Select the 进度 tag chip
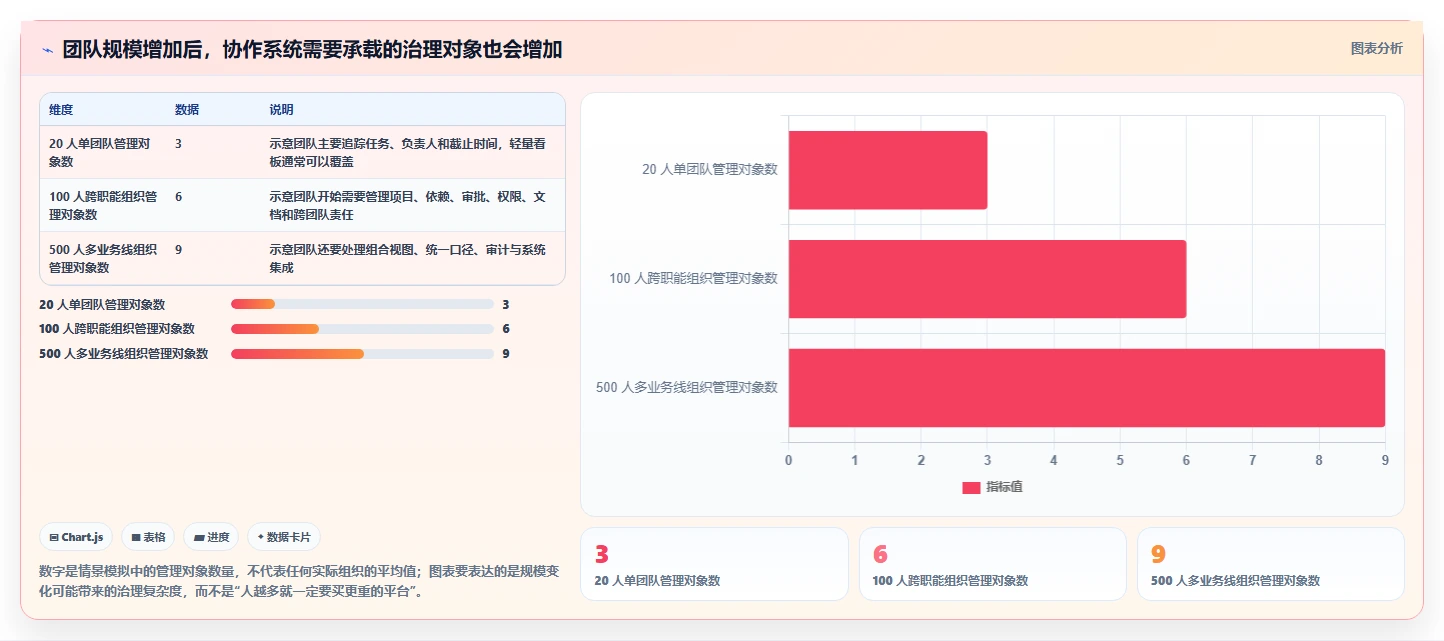 (x=211, y=537)
